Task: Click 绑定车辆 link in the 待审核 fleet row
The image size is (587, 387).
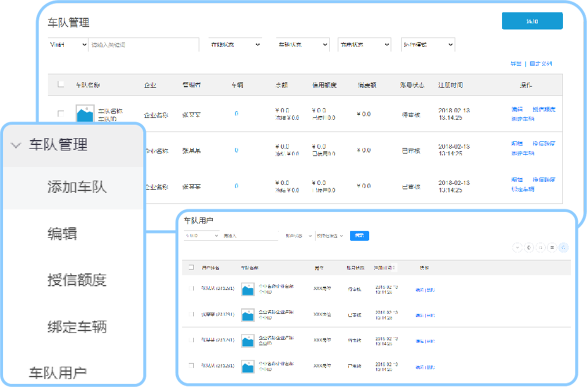Action: pyautogui.click(x=523, y=119)
